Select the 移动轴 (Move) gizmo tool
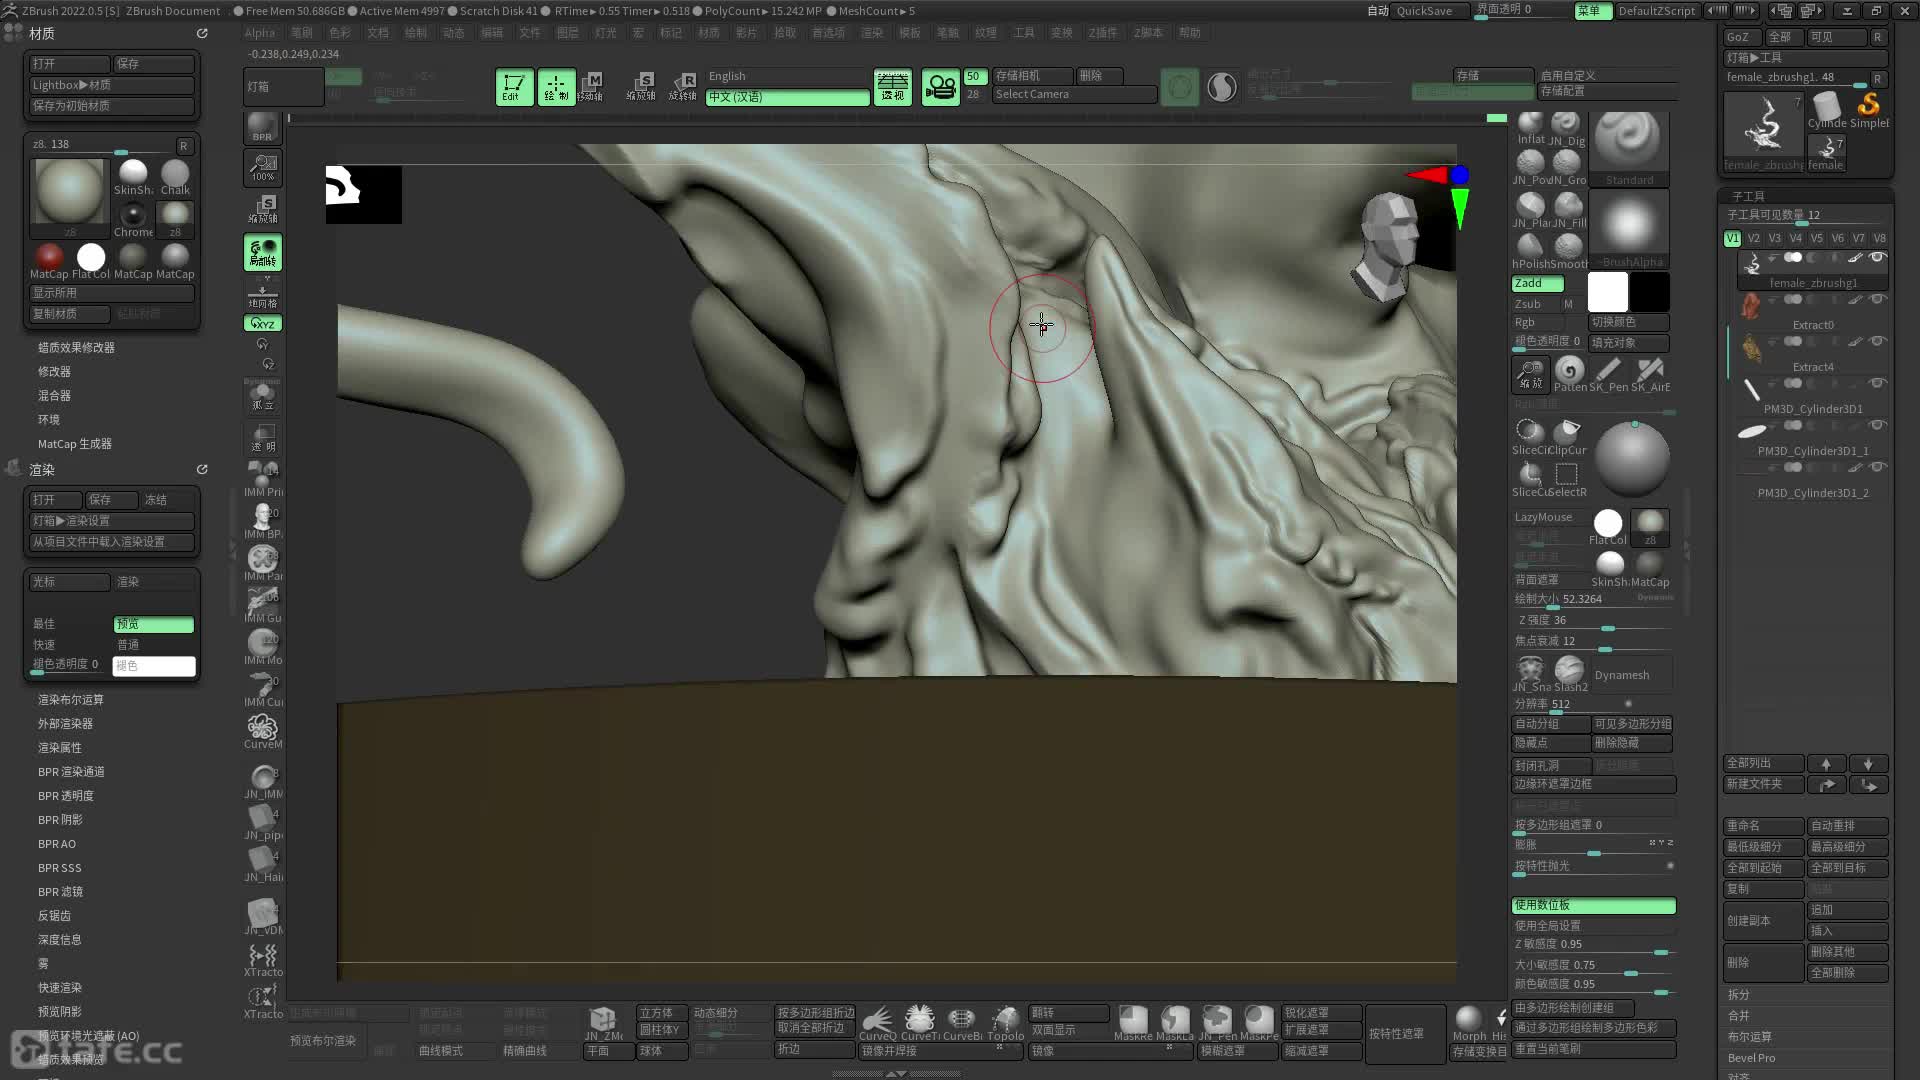 pos(591,87)
